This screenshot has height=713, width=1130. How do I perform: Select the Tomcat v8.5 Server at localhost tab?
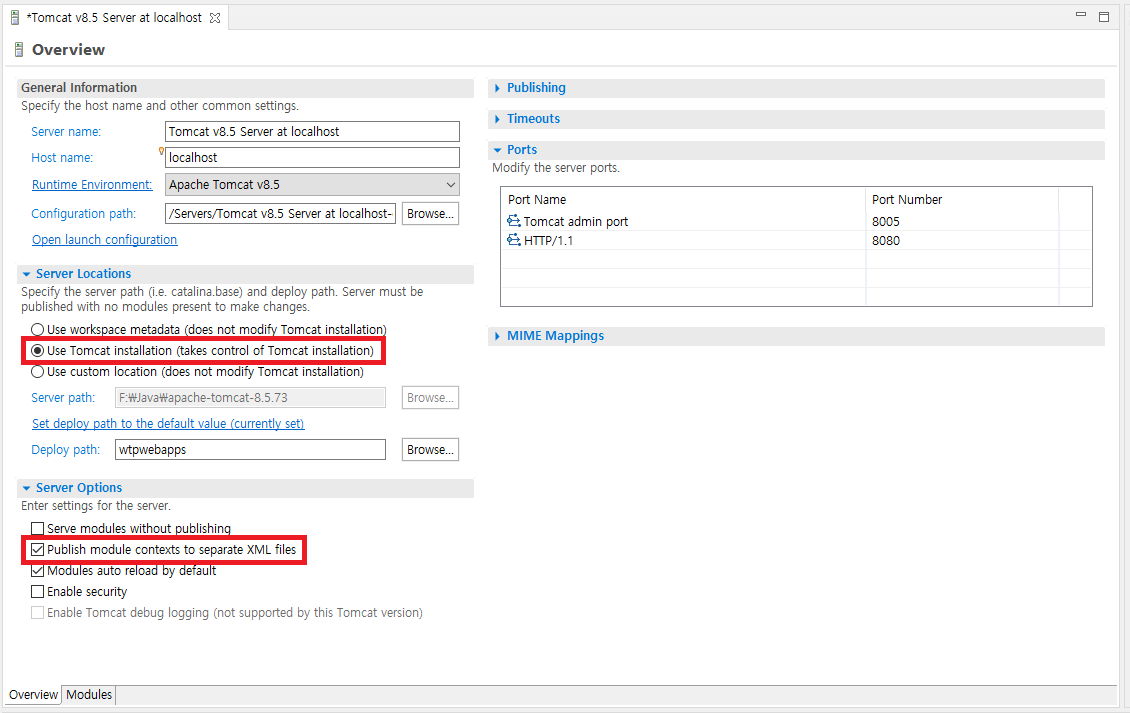[114, 18]
